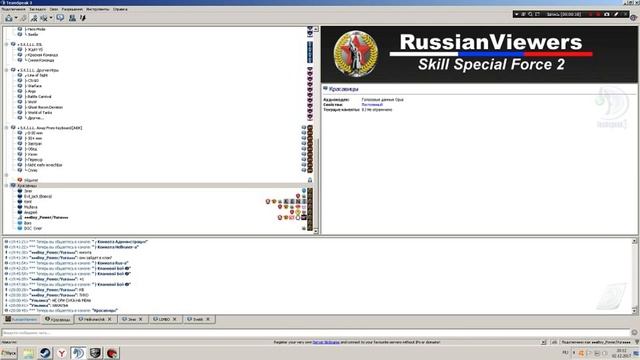Image resolution: width=640 pixels, height=360 pixels.
Task: Select the Battle Carnival channel
Action: click(39, 97)
